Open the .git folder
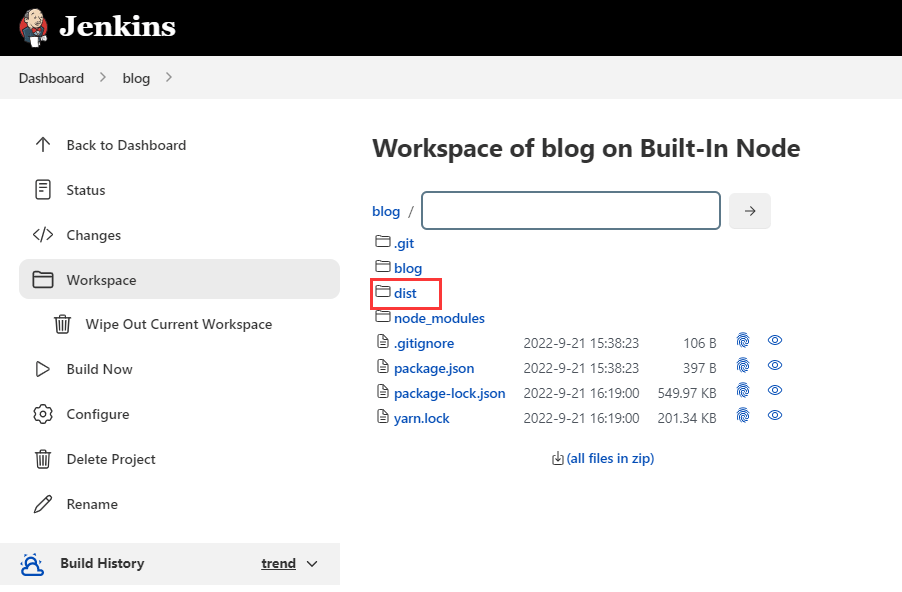This screenshot has width=902, height=592. pos(404,243)
